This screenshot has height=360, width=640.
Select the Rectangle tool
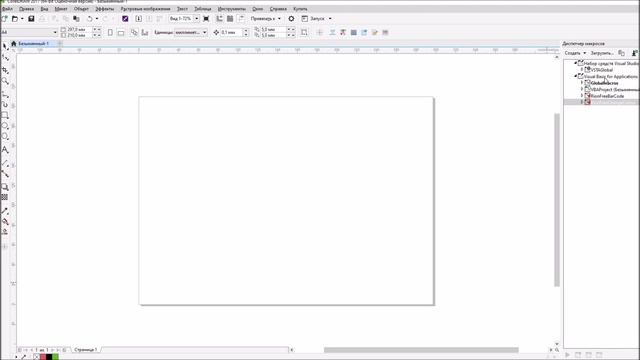click(x=5, y=116)
